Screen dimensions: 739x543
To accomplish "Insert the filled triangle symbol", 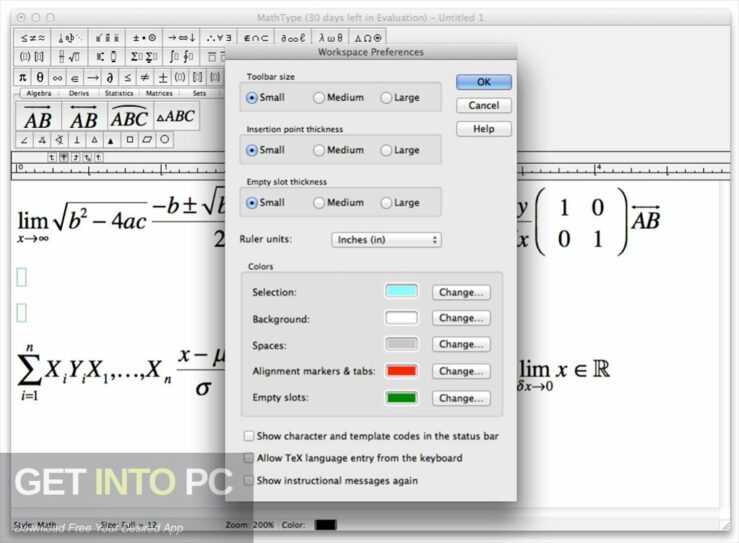I will point(111,140).
